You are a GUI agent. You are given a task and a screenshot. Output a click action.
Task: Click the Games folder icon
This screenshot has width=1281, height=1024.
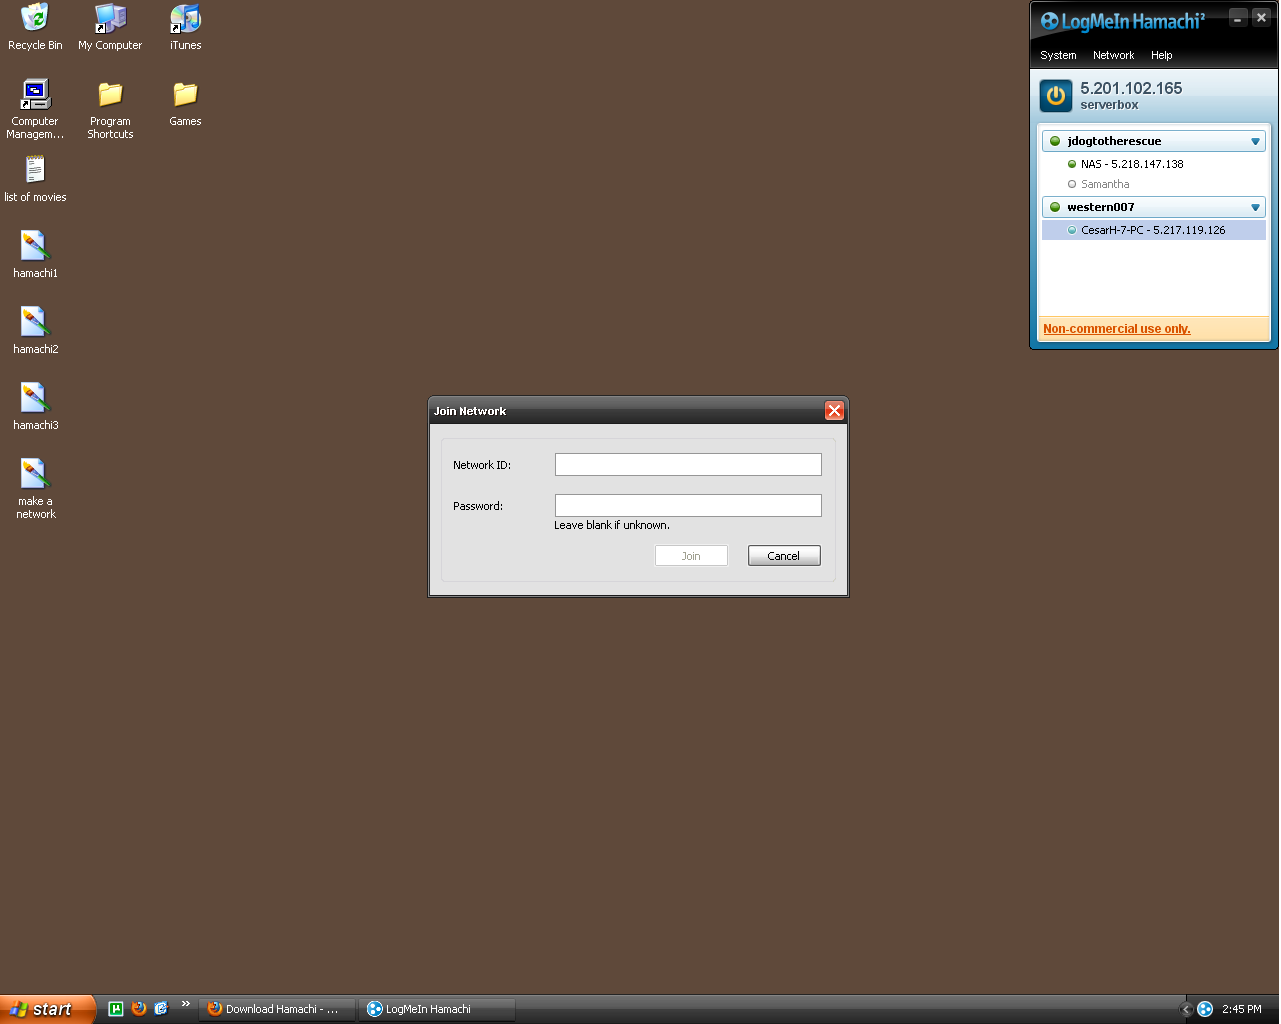[x=185, y=96]
